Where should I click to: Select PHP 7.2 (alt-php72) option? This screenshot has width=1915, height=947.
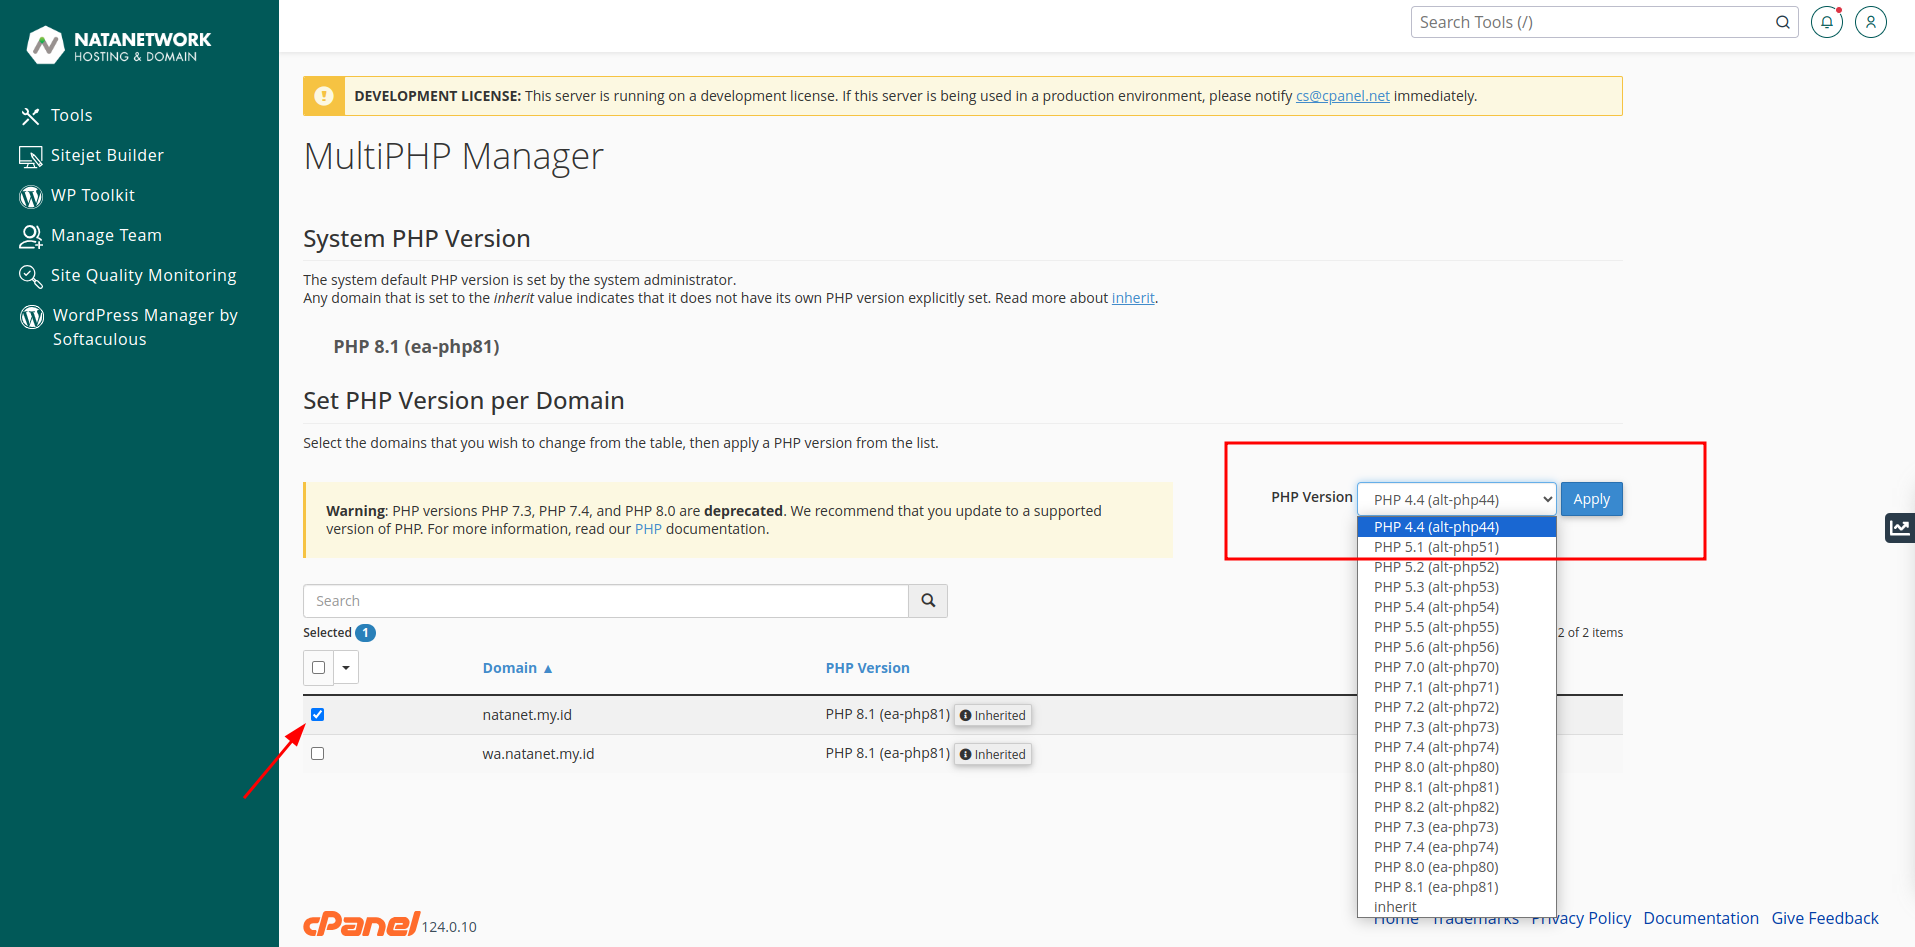1456,707
